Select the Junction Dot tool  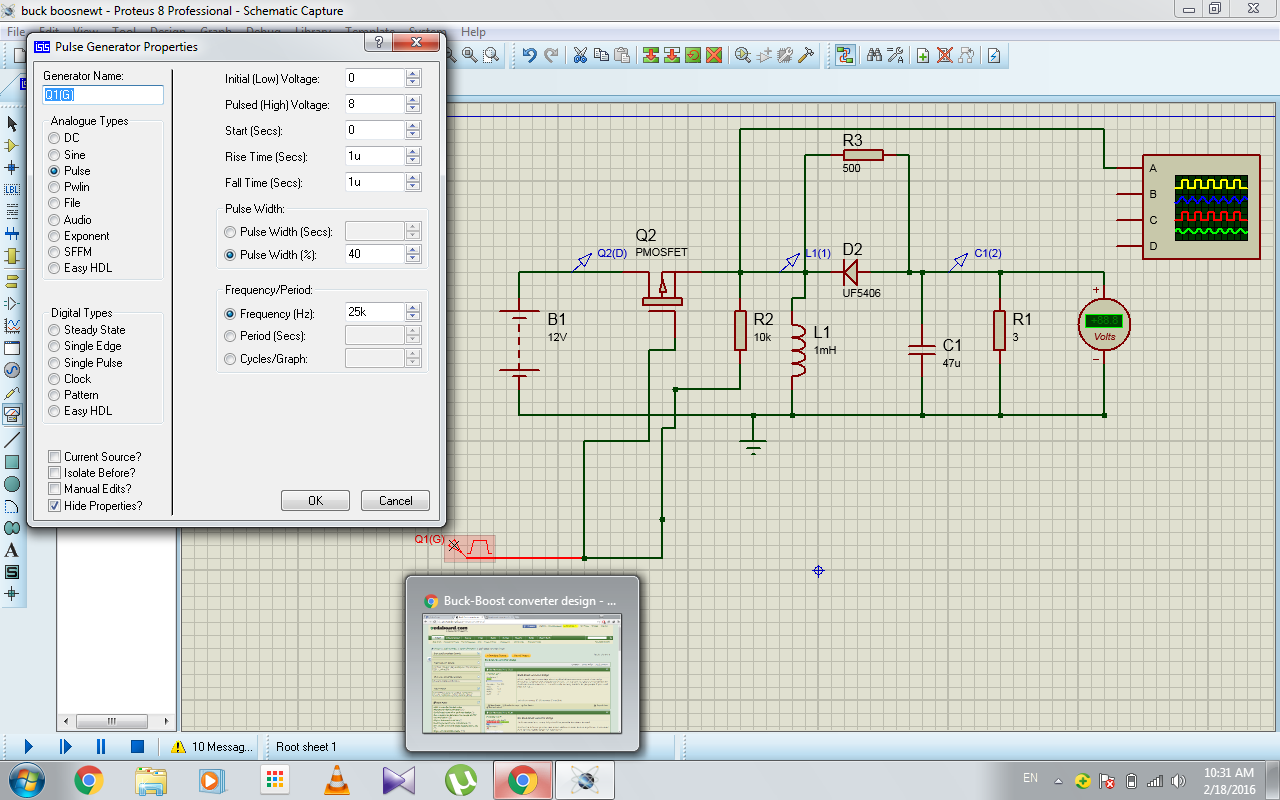click(12, 168)
